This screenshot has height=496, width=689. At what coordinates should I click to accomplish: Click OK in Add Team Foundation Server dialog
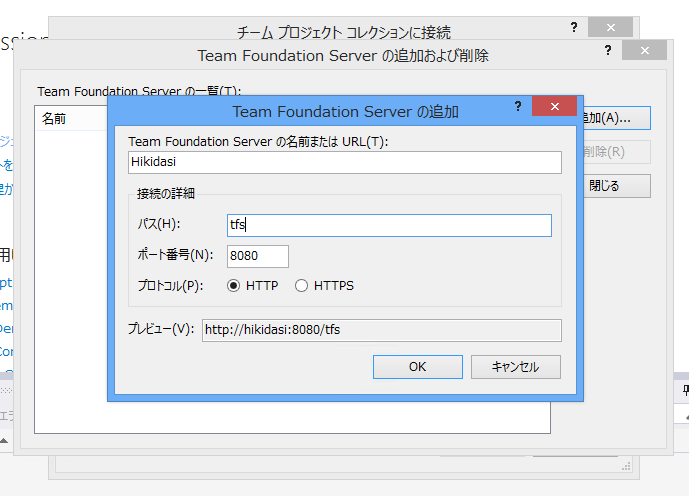point(417,367)
